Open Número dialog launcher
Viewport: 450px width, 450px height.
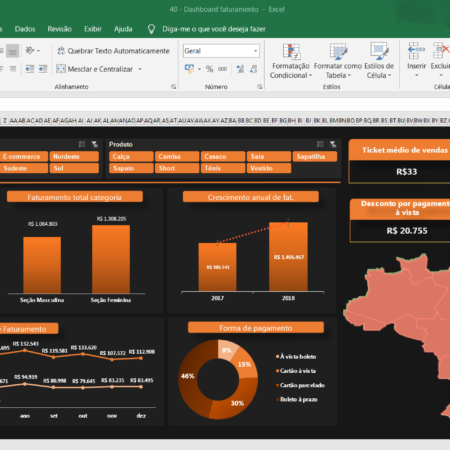point(259,87)
